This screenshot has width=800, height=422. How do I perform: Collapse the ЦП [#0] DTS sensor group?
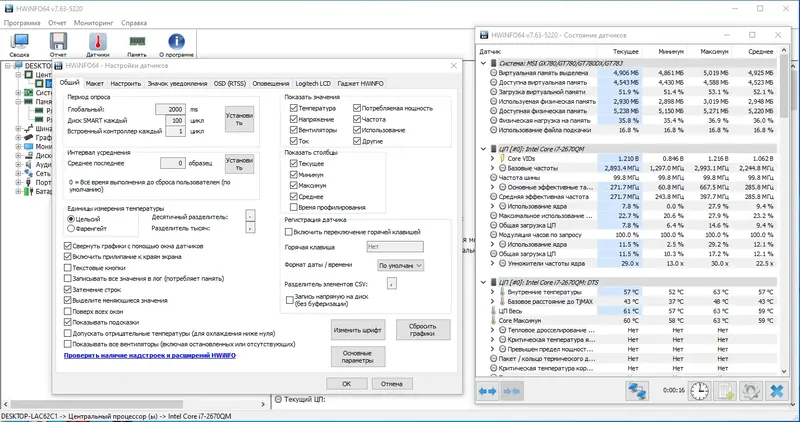click(x=484, y=282)
